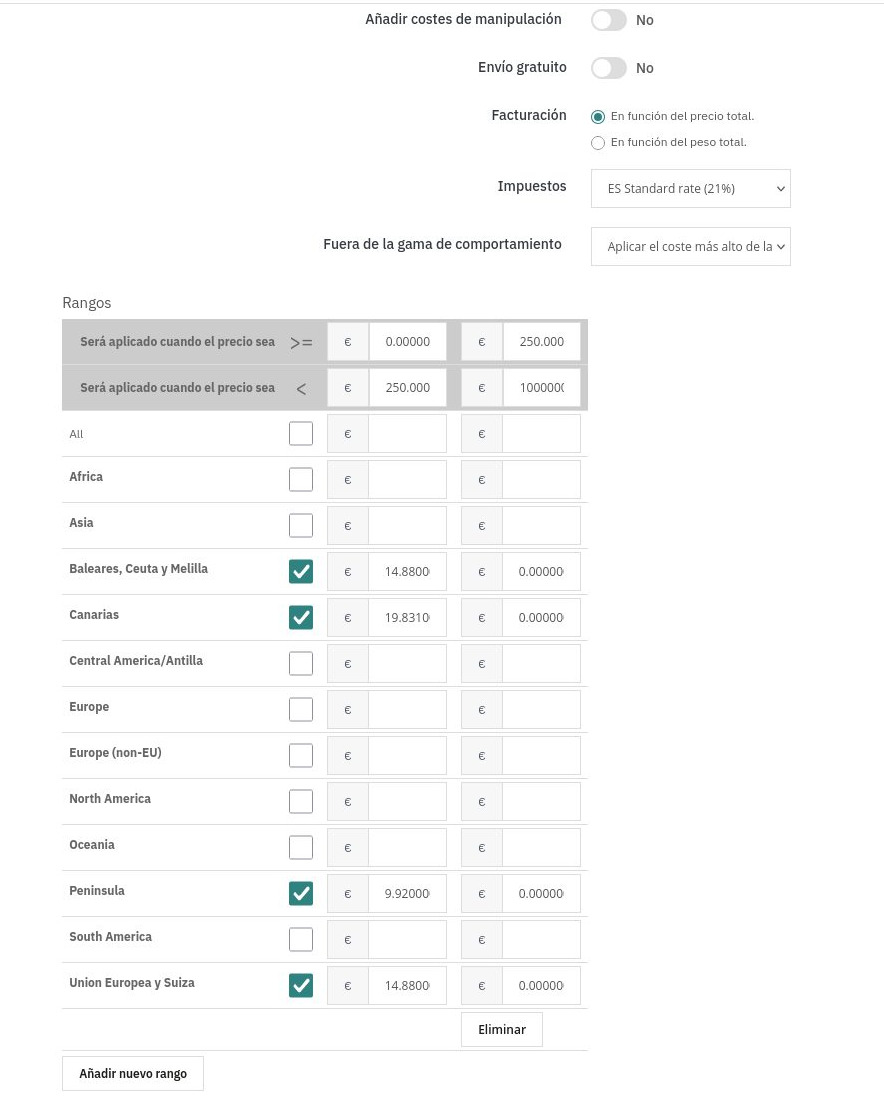Image resolution: width=884 pixels, height=1104 pixels.
Task: Click the 1000000 upper price limit field
Action: pyautogui.click(x=542, y=388)
